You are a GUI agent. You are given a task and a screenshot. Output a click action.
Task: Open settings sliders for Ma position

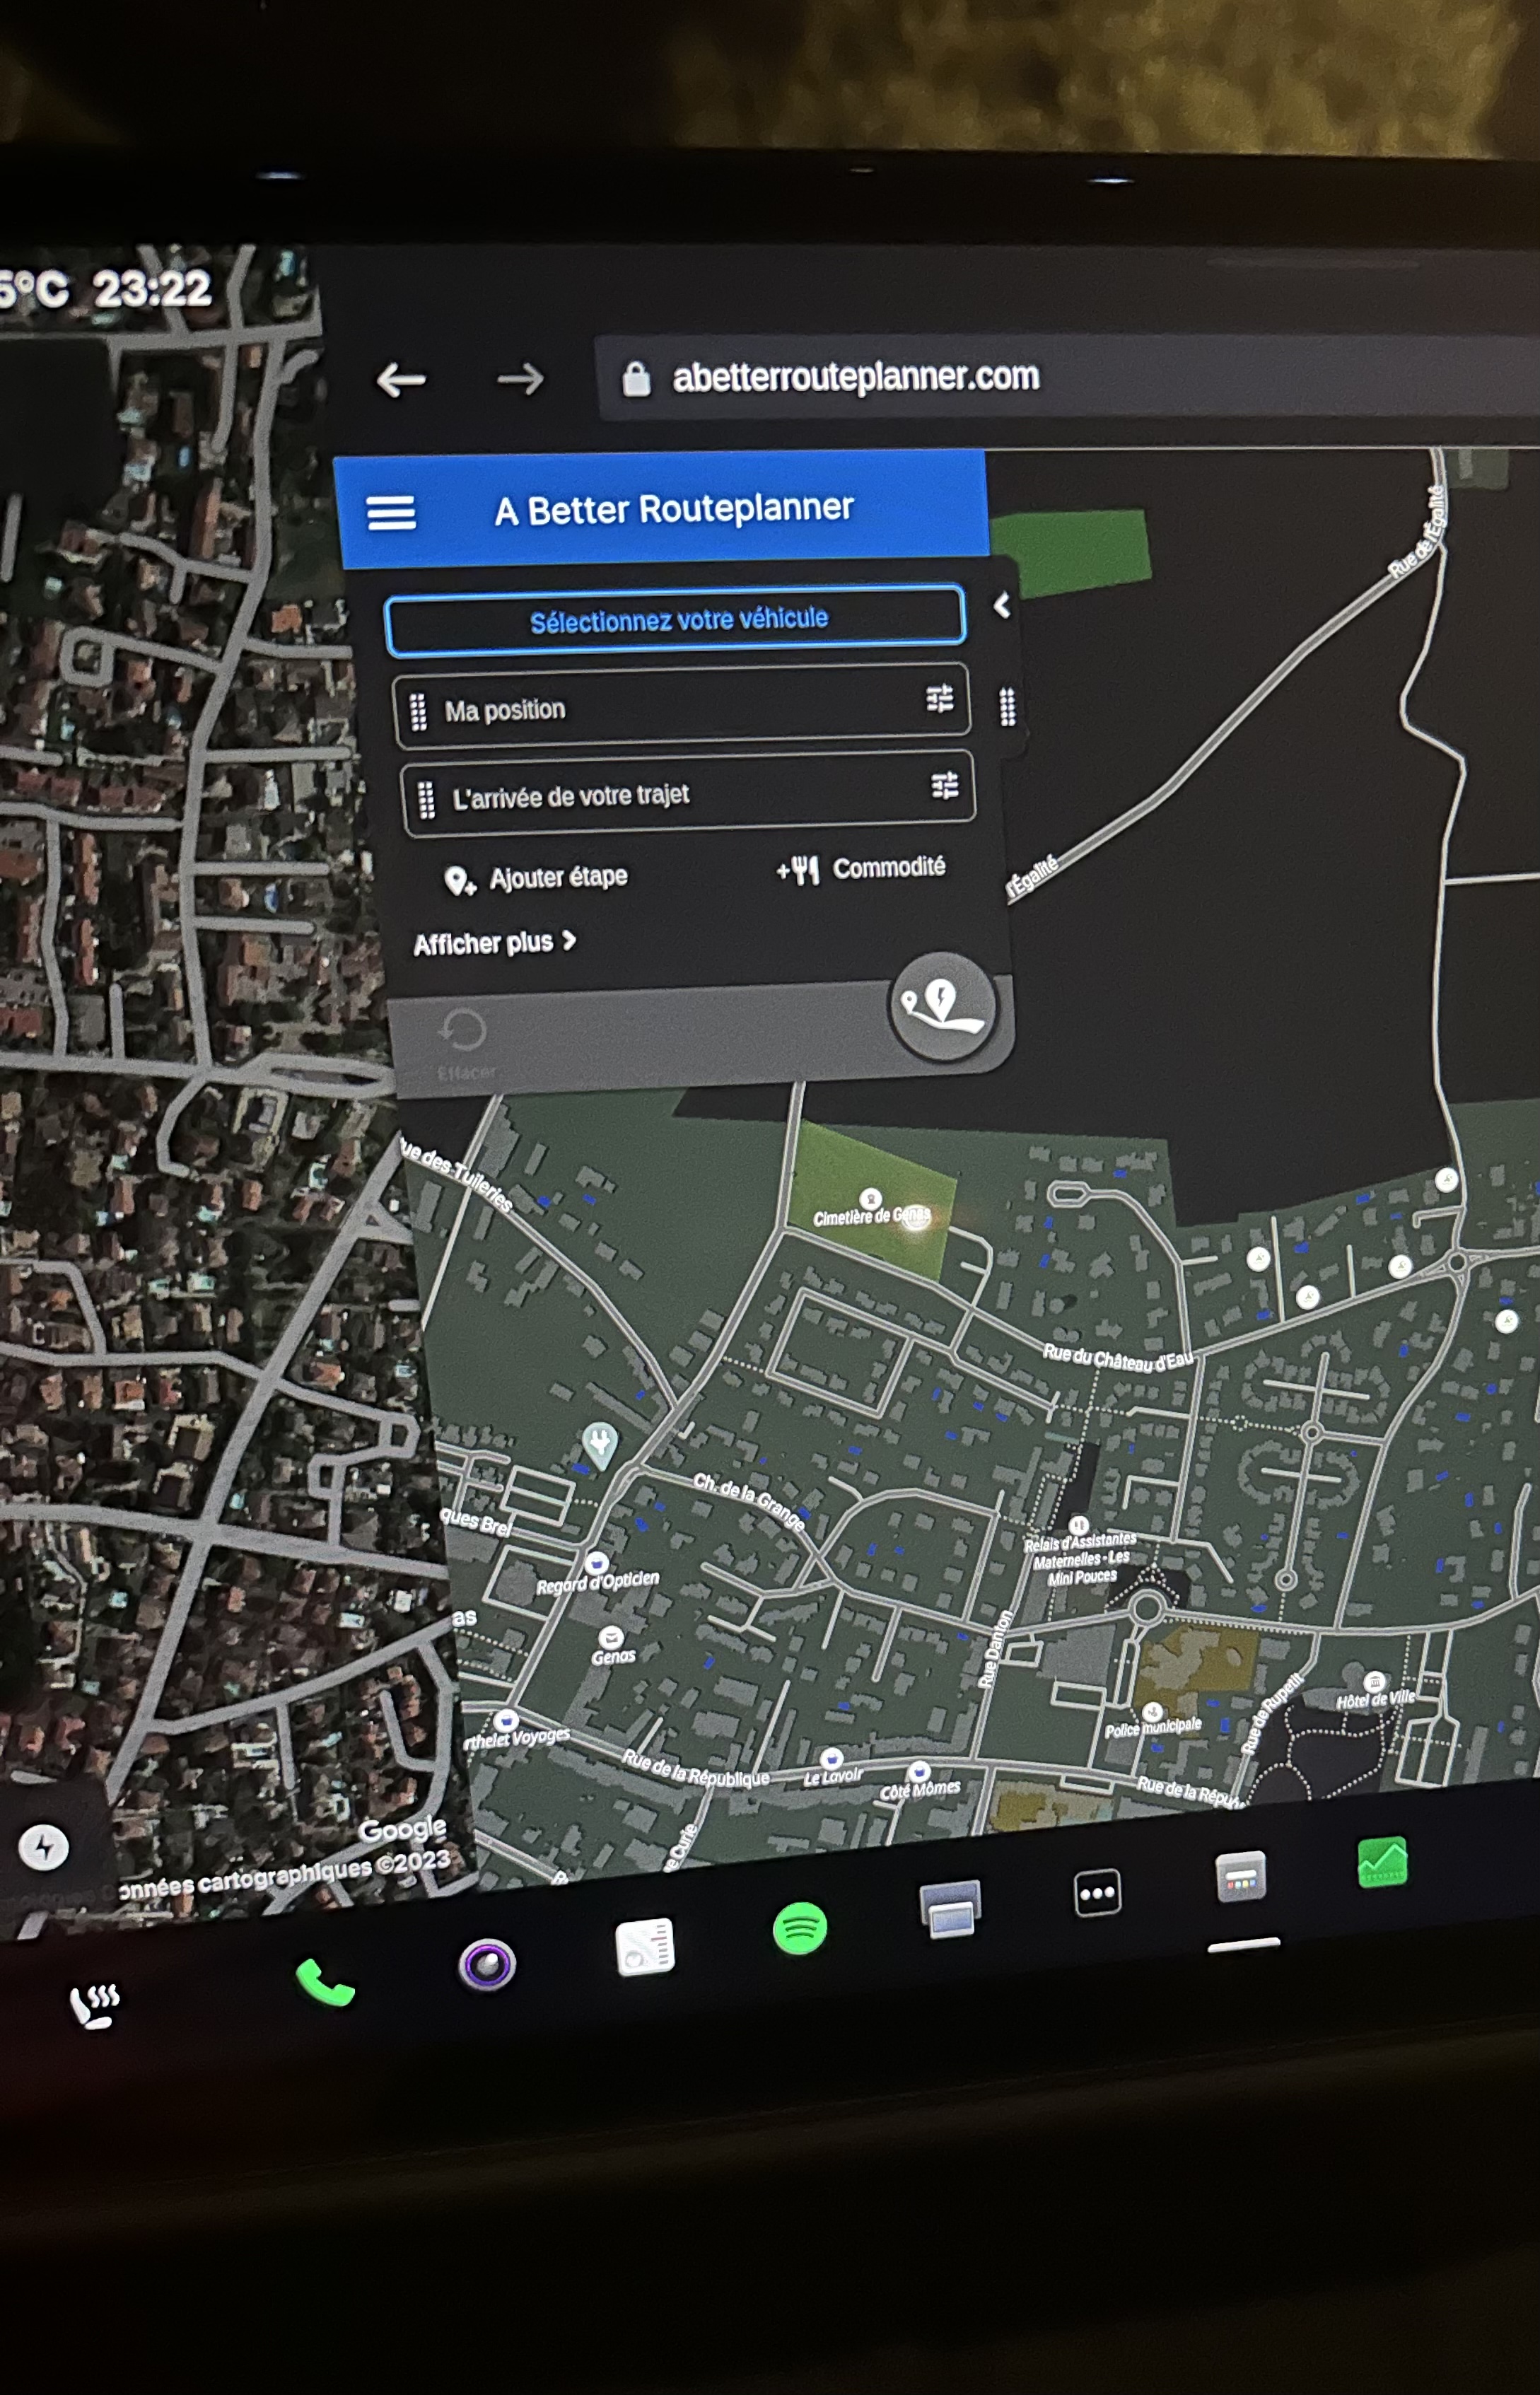pyautogui.click(x=939, y=699)
